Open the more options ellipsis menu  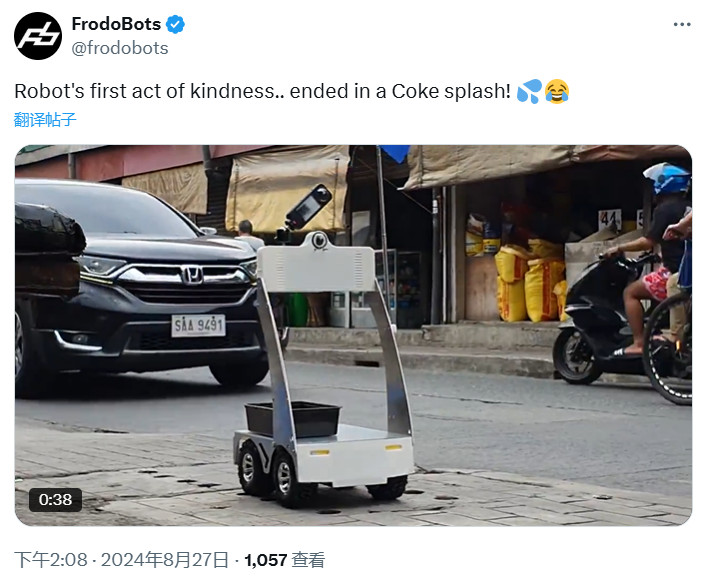click(681, 24)
